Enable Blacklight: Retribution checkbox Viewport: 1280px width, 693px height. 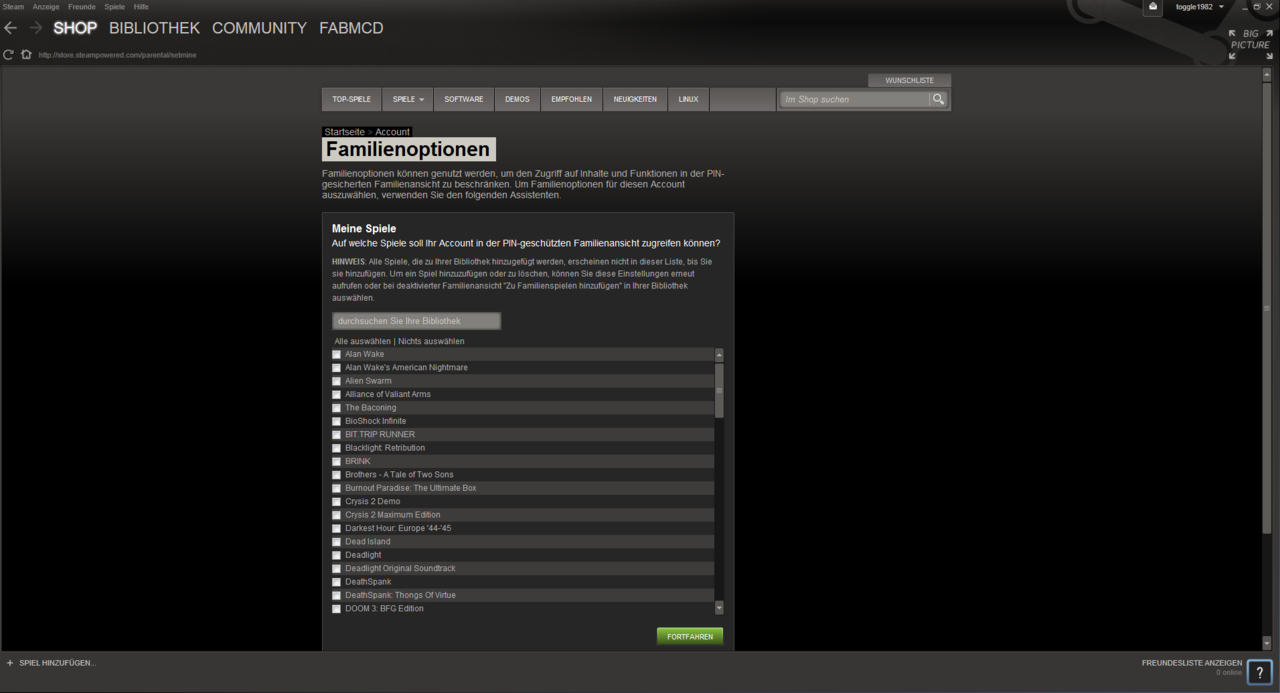pos(337,448)
